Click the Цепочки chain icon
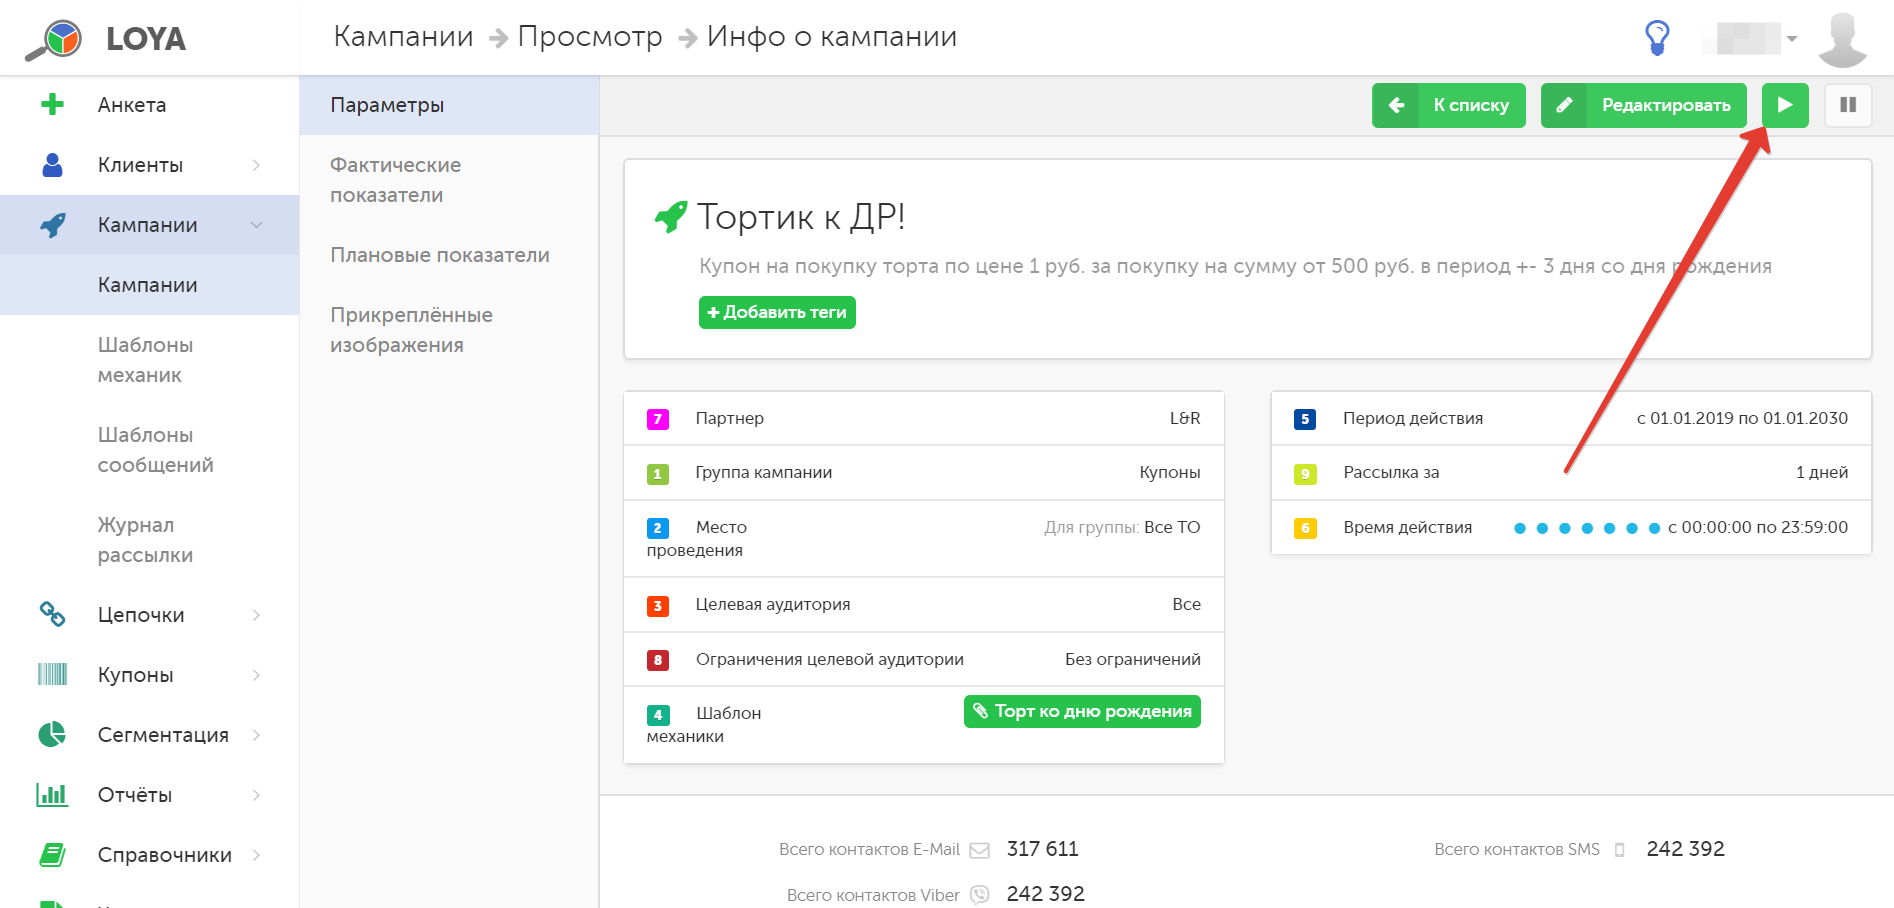This screenshot has width=1894, height=908. coord(53,614)
